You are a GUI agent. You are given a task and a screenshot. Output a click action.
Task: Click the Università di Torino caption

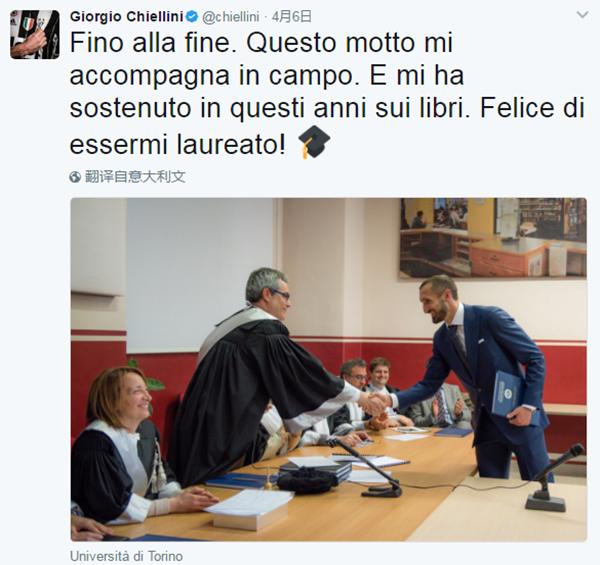coord(126,556)
